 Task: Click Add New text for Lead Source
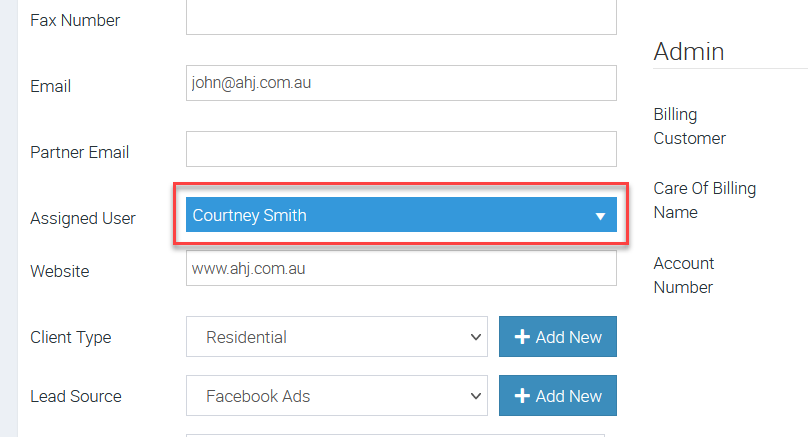coord(568,396)
